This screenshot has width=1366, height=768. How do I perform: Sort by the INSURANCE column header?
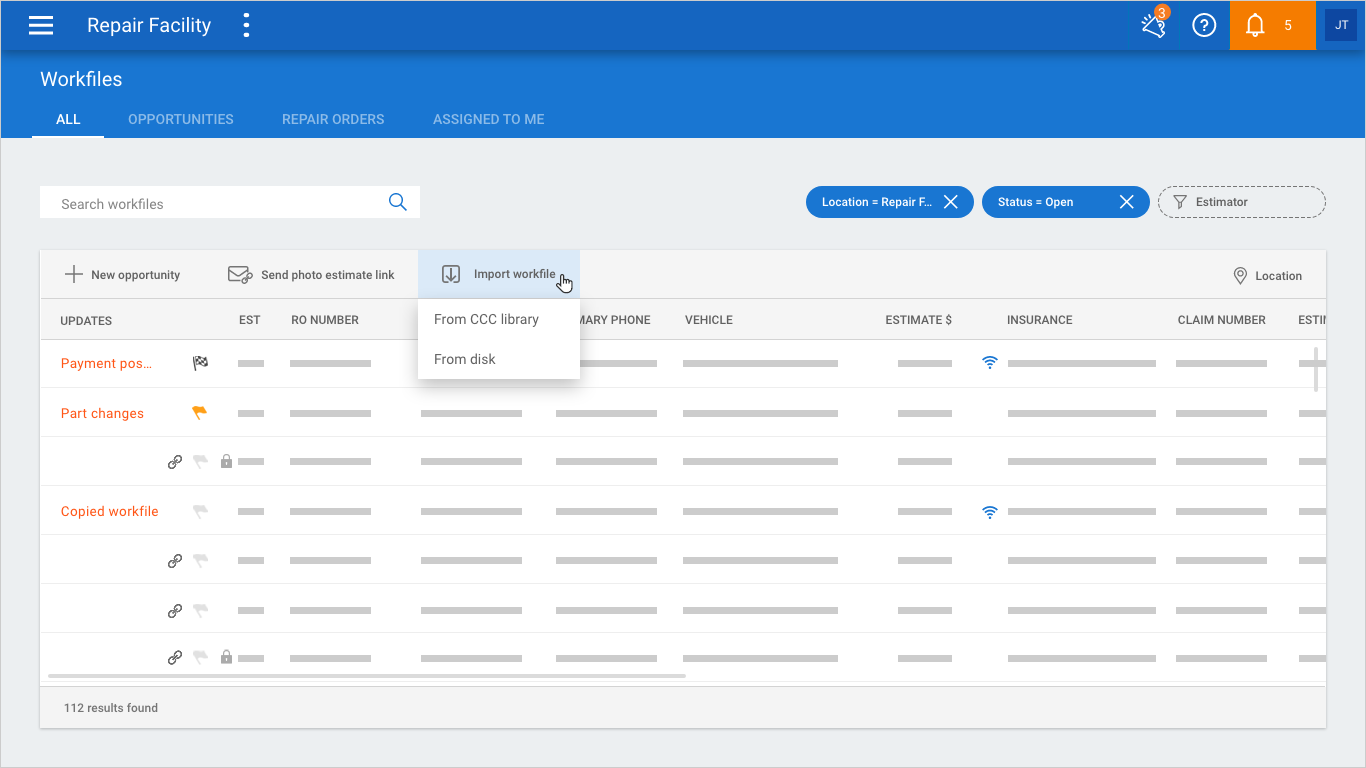coord(1040,320)
